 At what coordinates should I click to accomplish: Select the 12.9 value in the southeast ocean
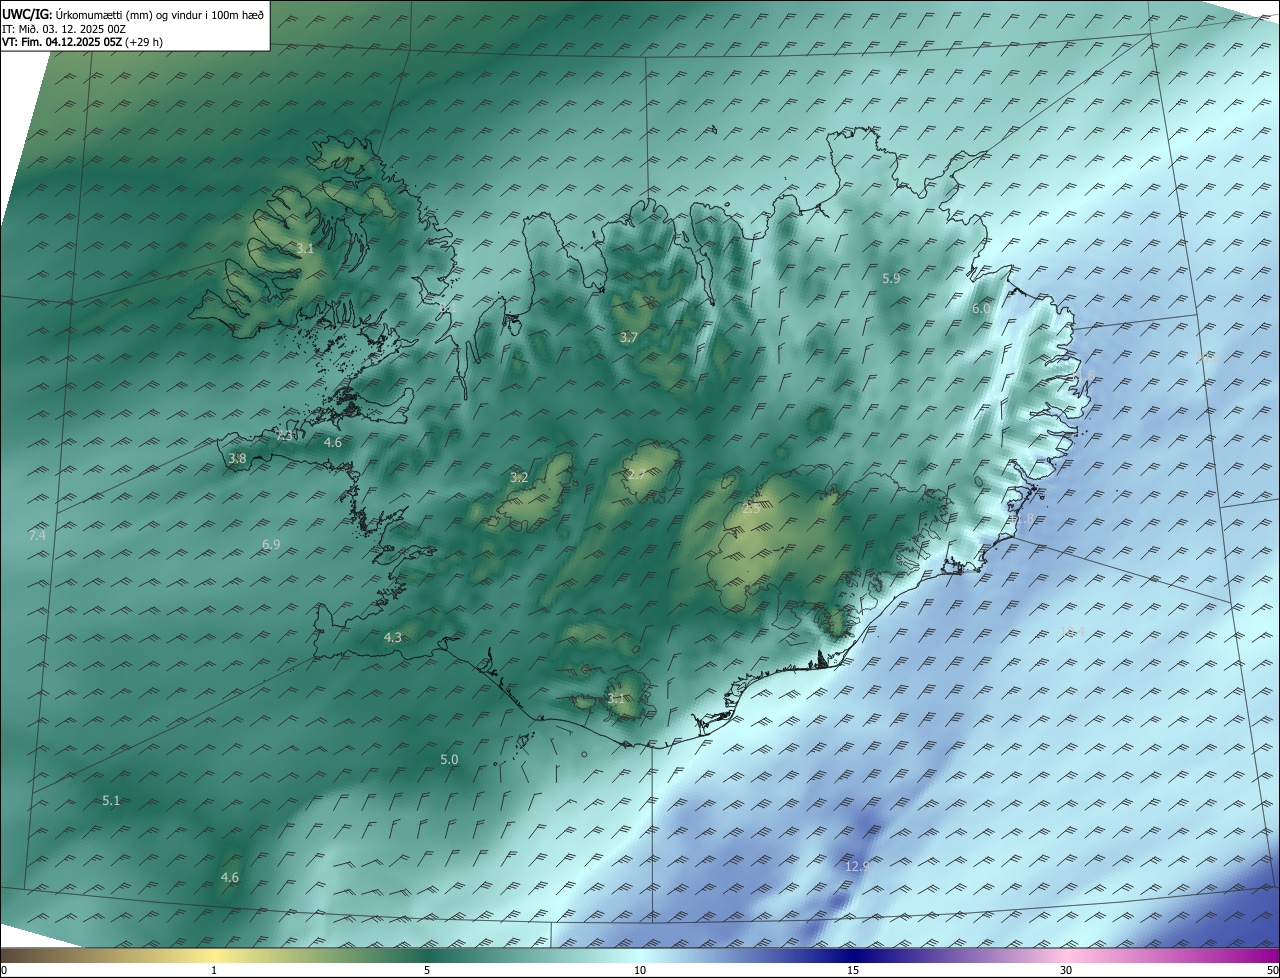(x=857, y=867)
